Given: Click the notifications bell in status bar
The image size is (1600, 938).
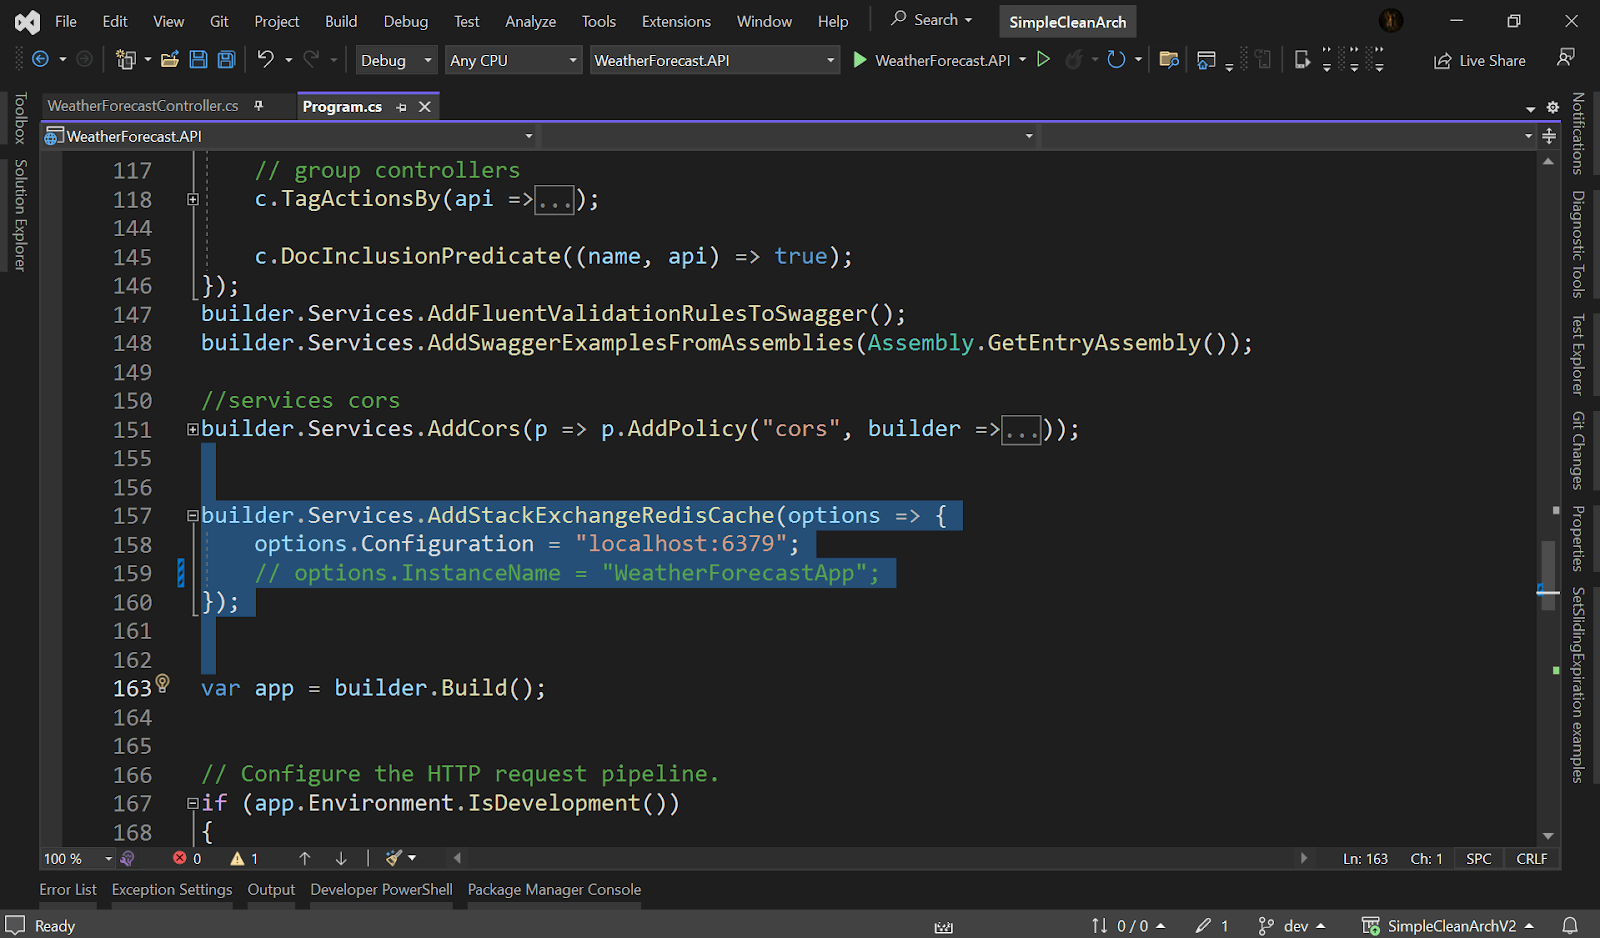Looking at the screenshot, I should 1570,926.
